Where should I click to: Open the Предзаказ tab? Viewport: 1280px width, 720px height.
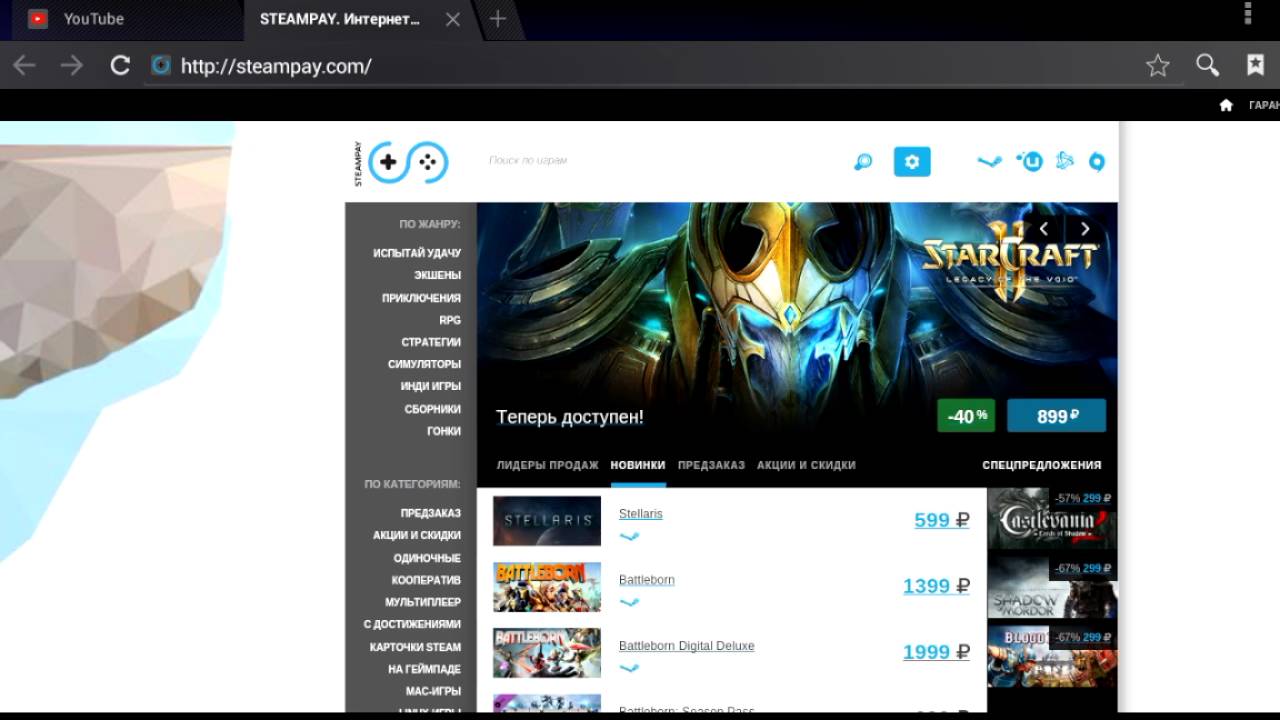(711, 465)
